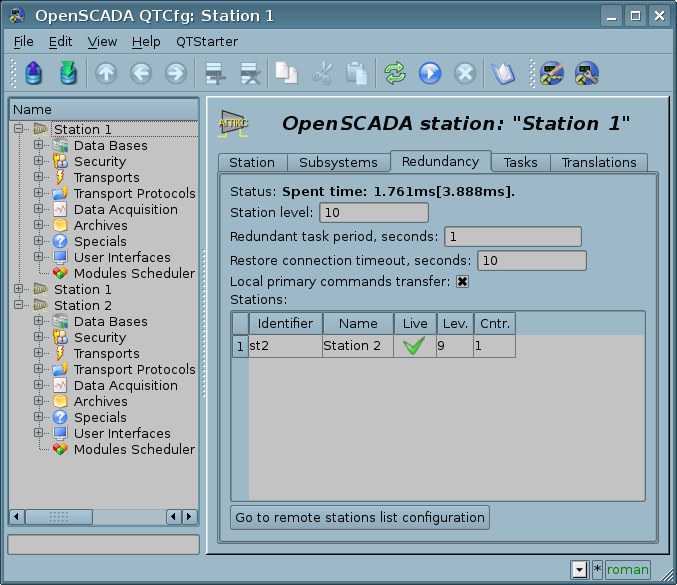Click the blue start/play toolbar icon
The width and height of the screenshot is (677, 585).
(x=430, y=73)
